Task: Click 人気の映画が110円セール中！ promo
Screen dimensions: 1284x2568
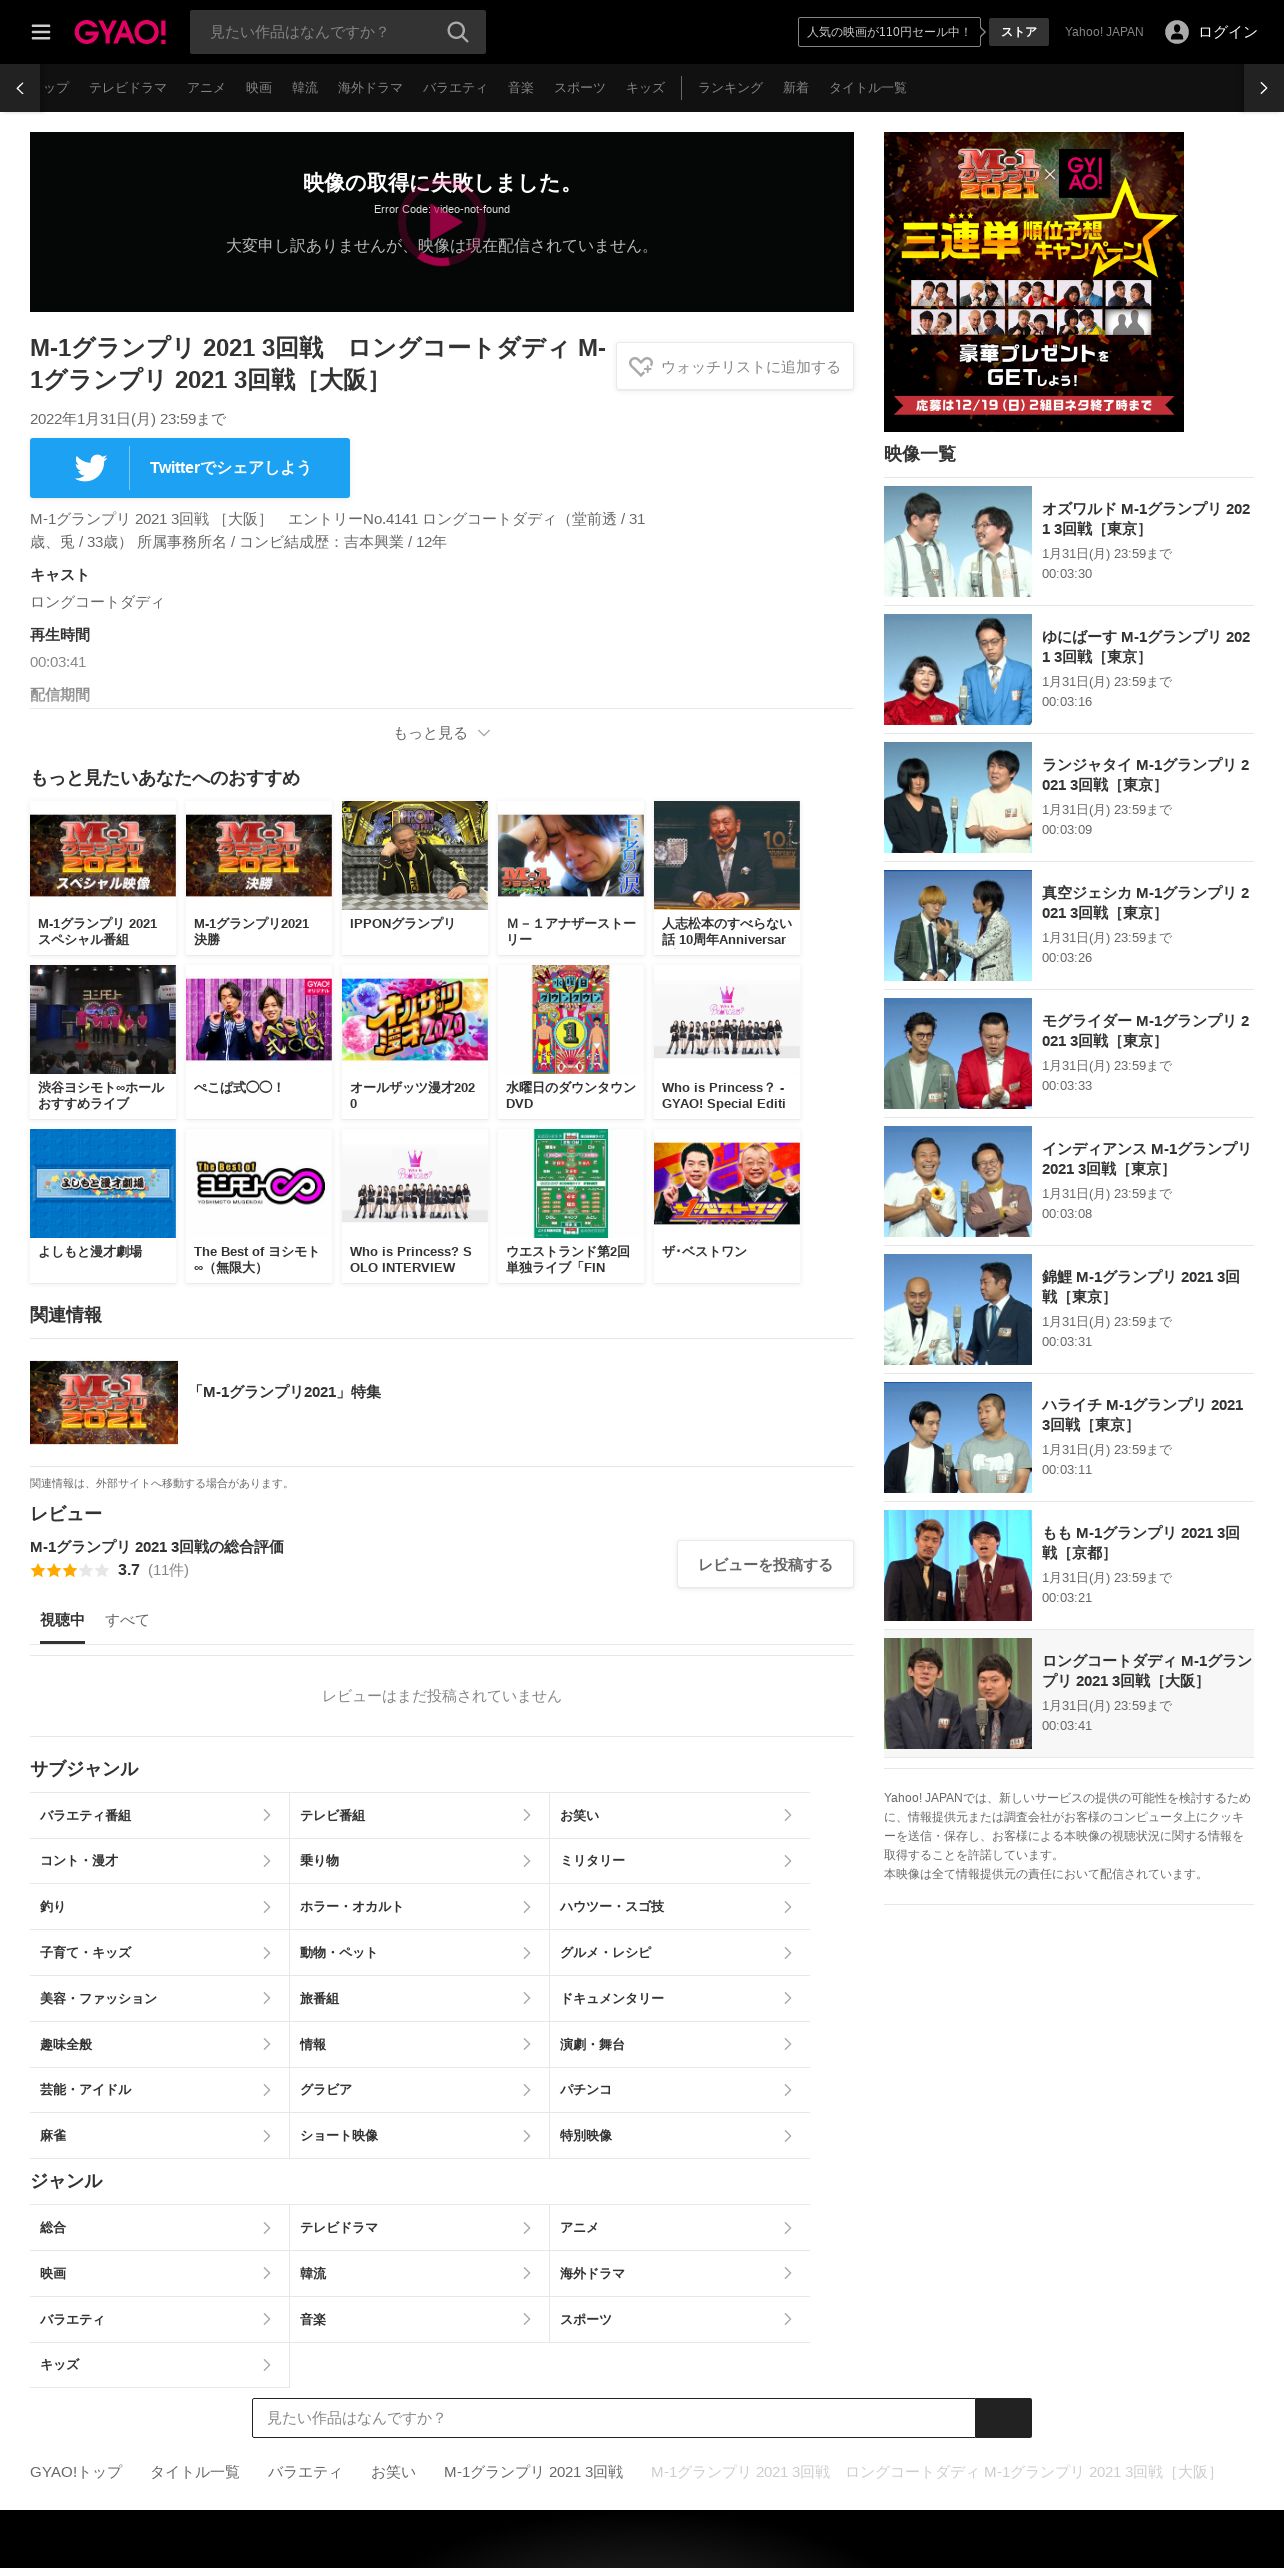Action: (889, 32)
